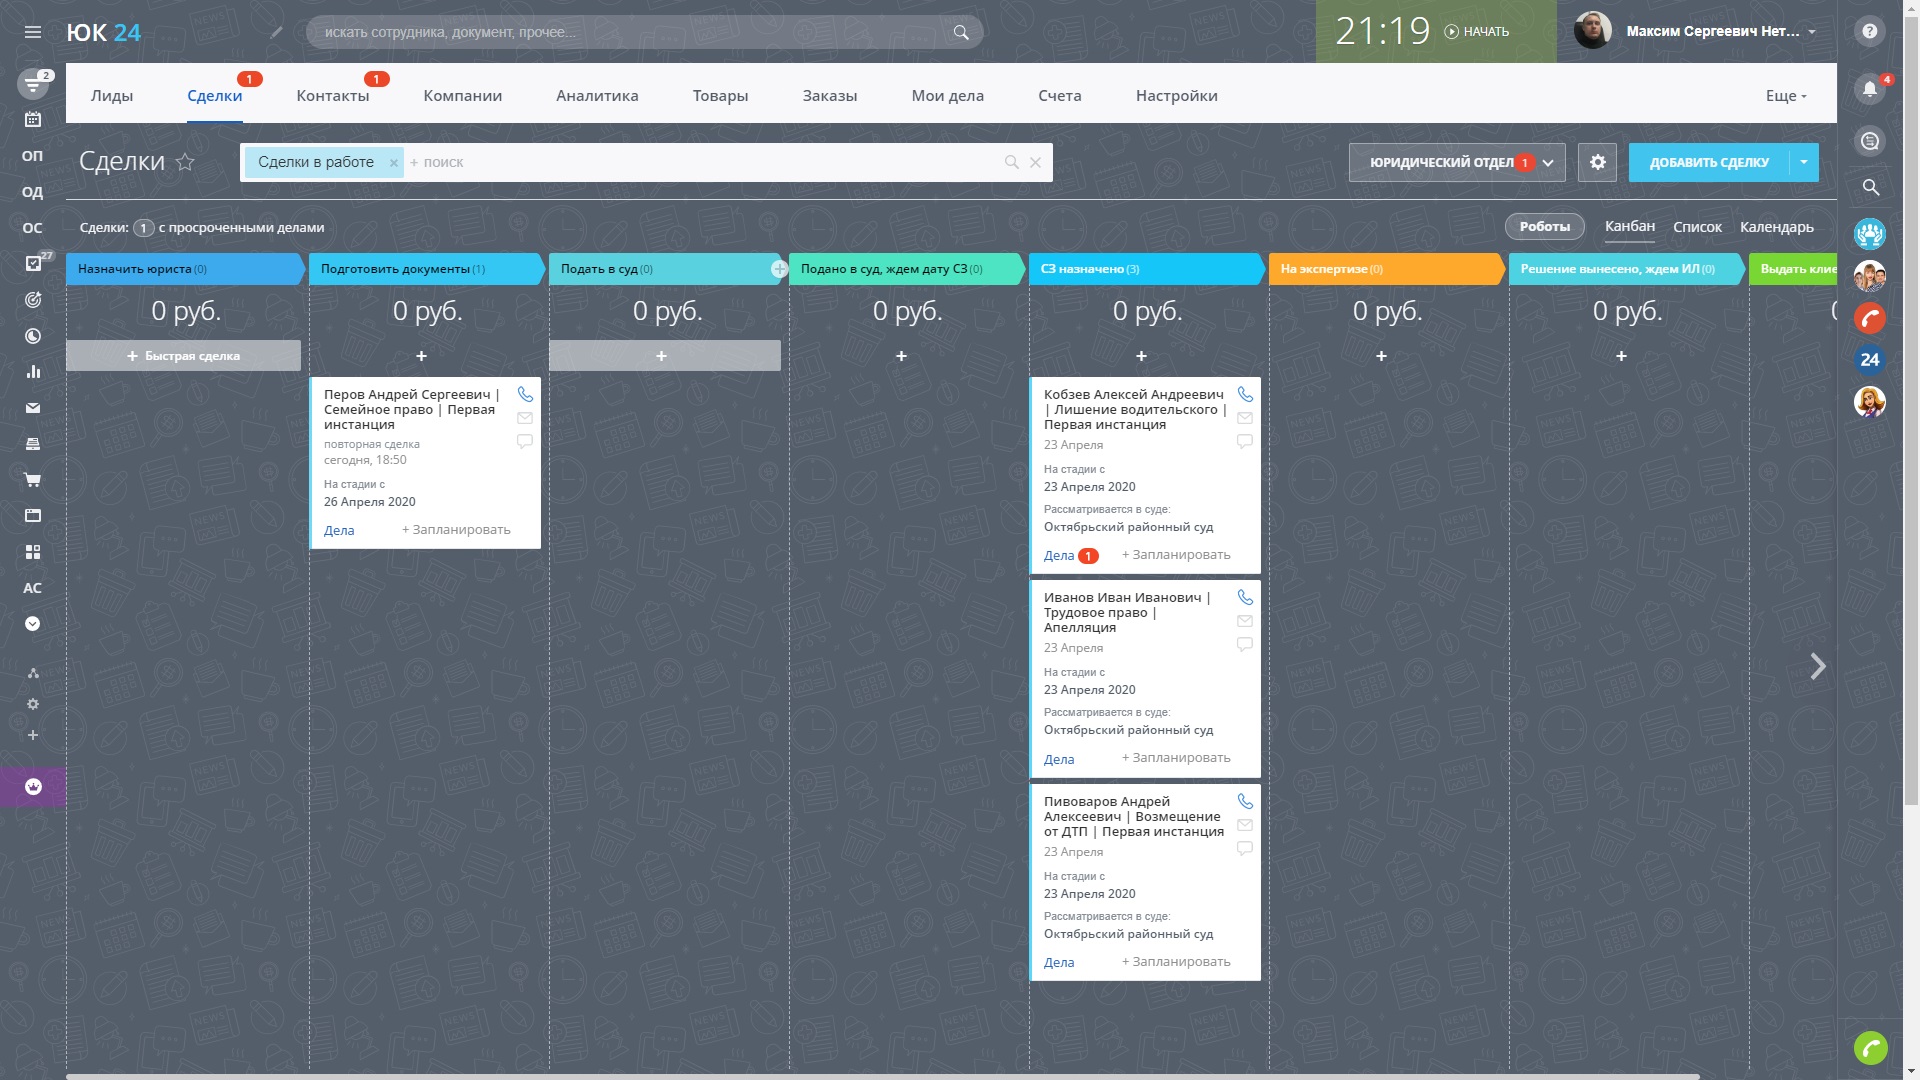Click the phone icon on Перов deal card
The height and width of the screenshot is (1080, 1920).
525,394
